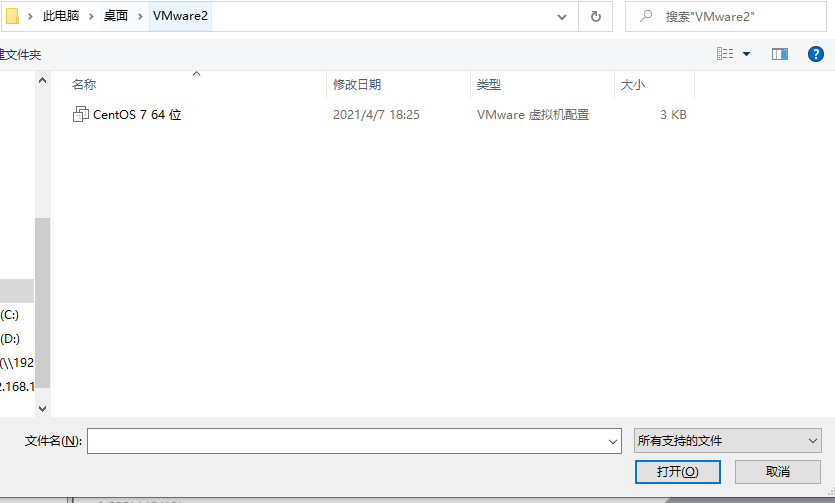This screenshot has width=835, height=503.
Task: Open the 所有支持的文件 file type dropdown
Action: (x=727, y=441)
